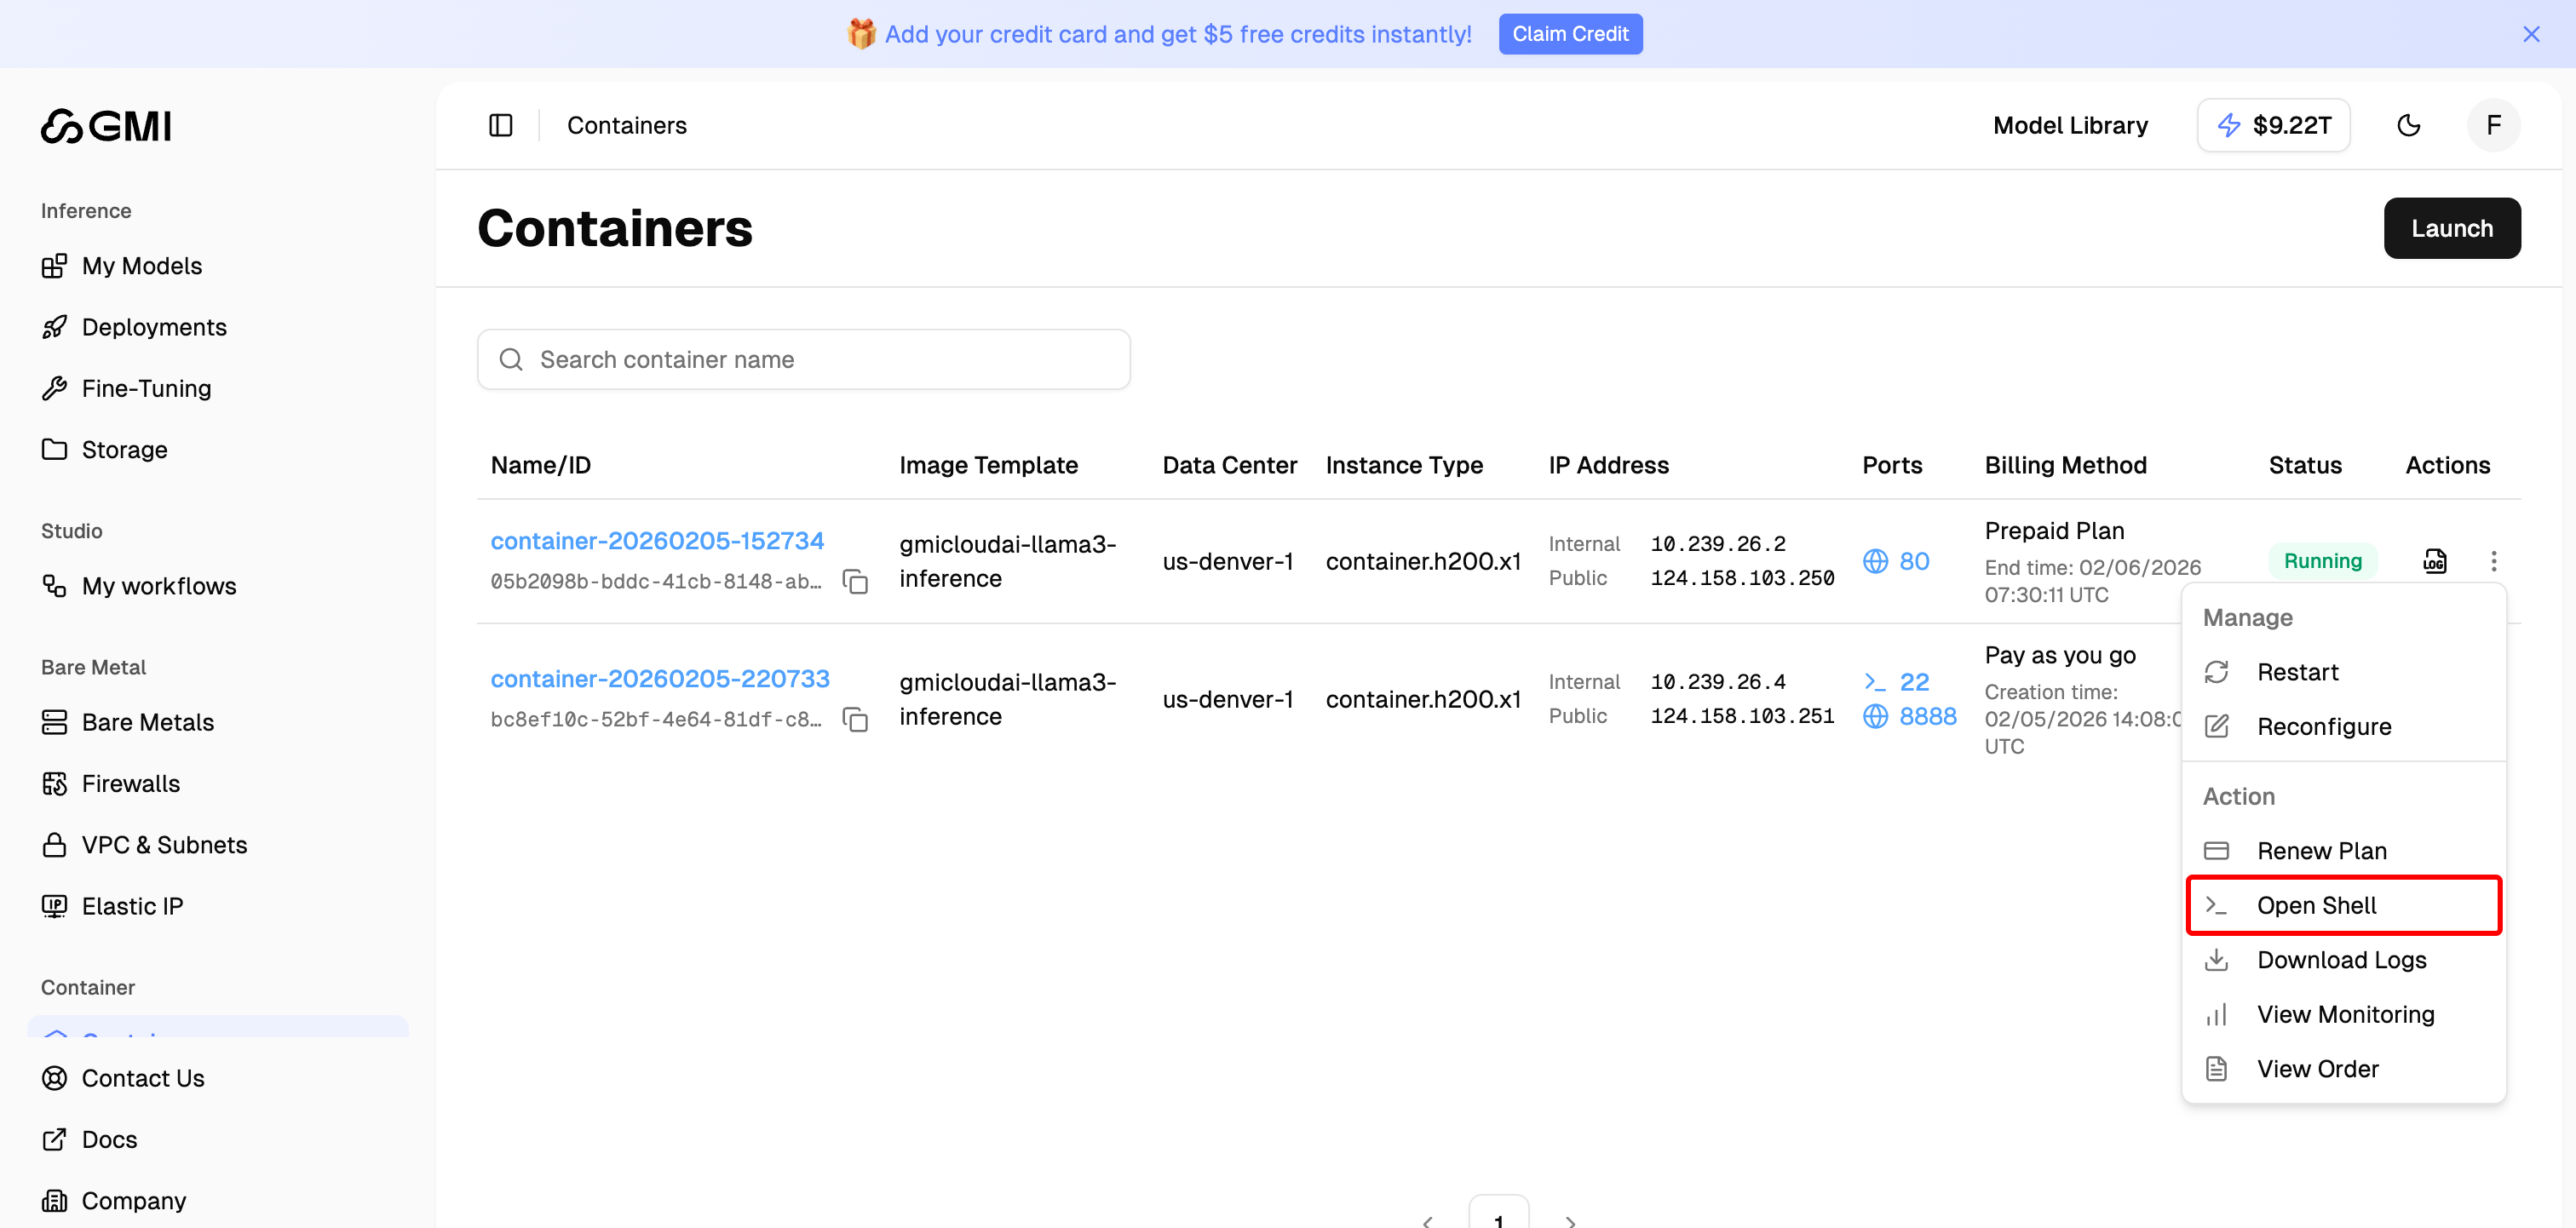Collapse the sidebar panel toggle
Viewport: 2576px width, 1228px height.
point(500,125)
